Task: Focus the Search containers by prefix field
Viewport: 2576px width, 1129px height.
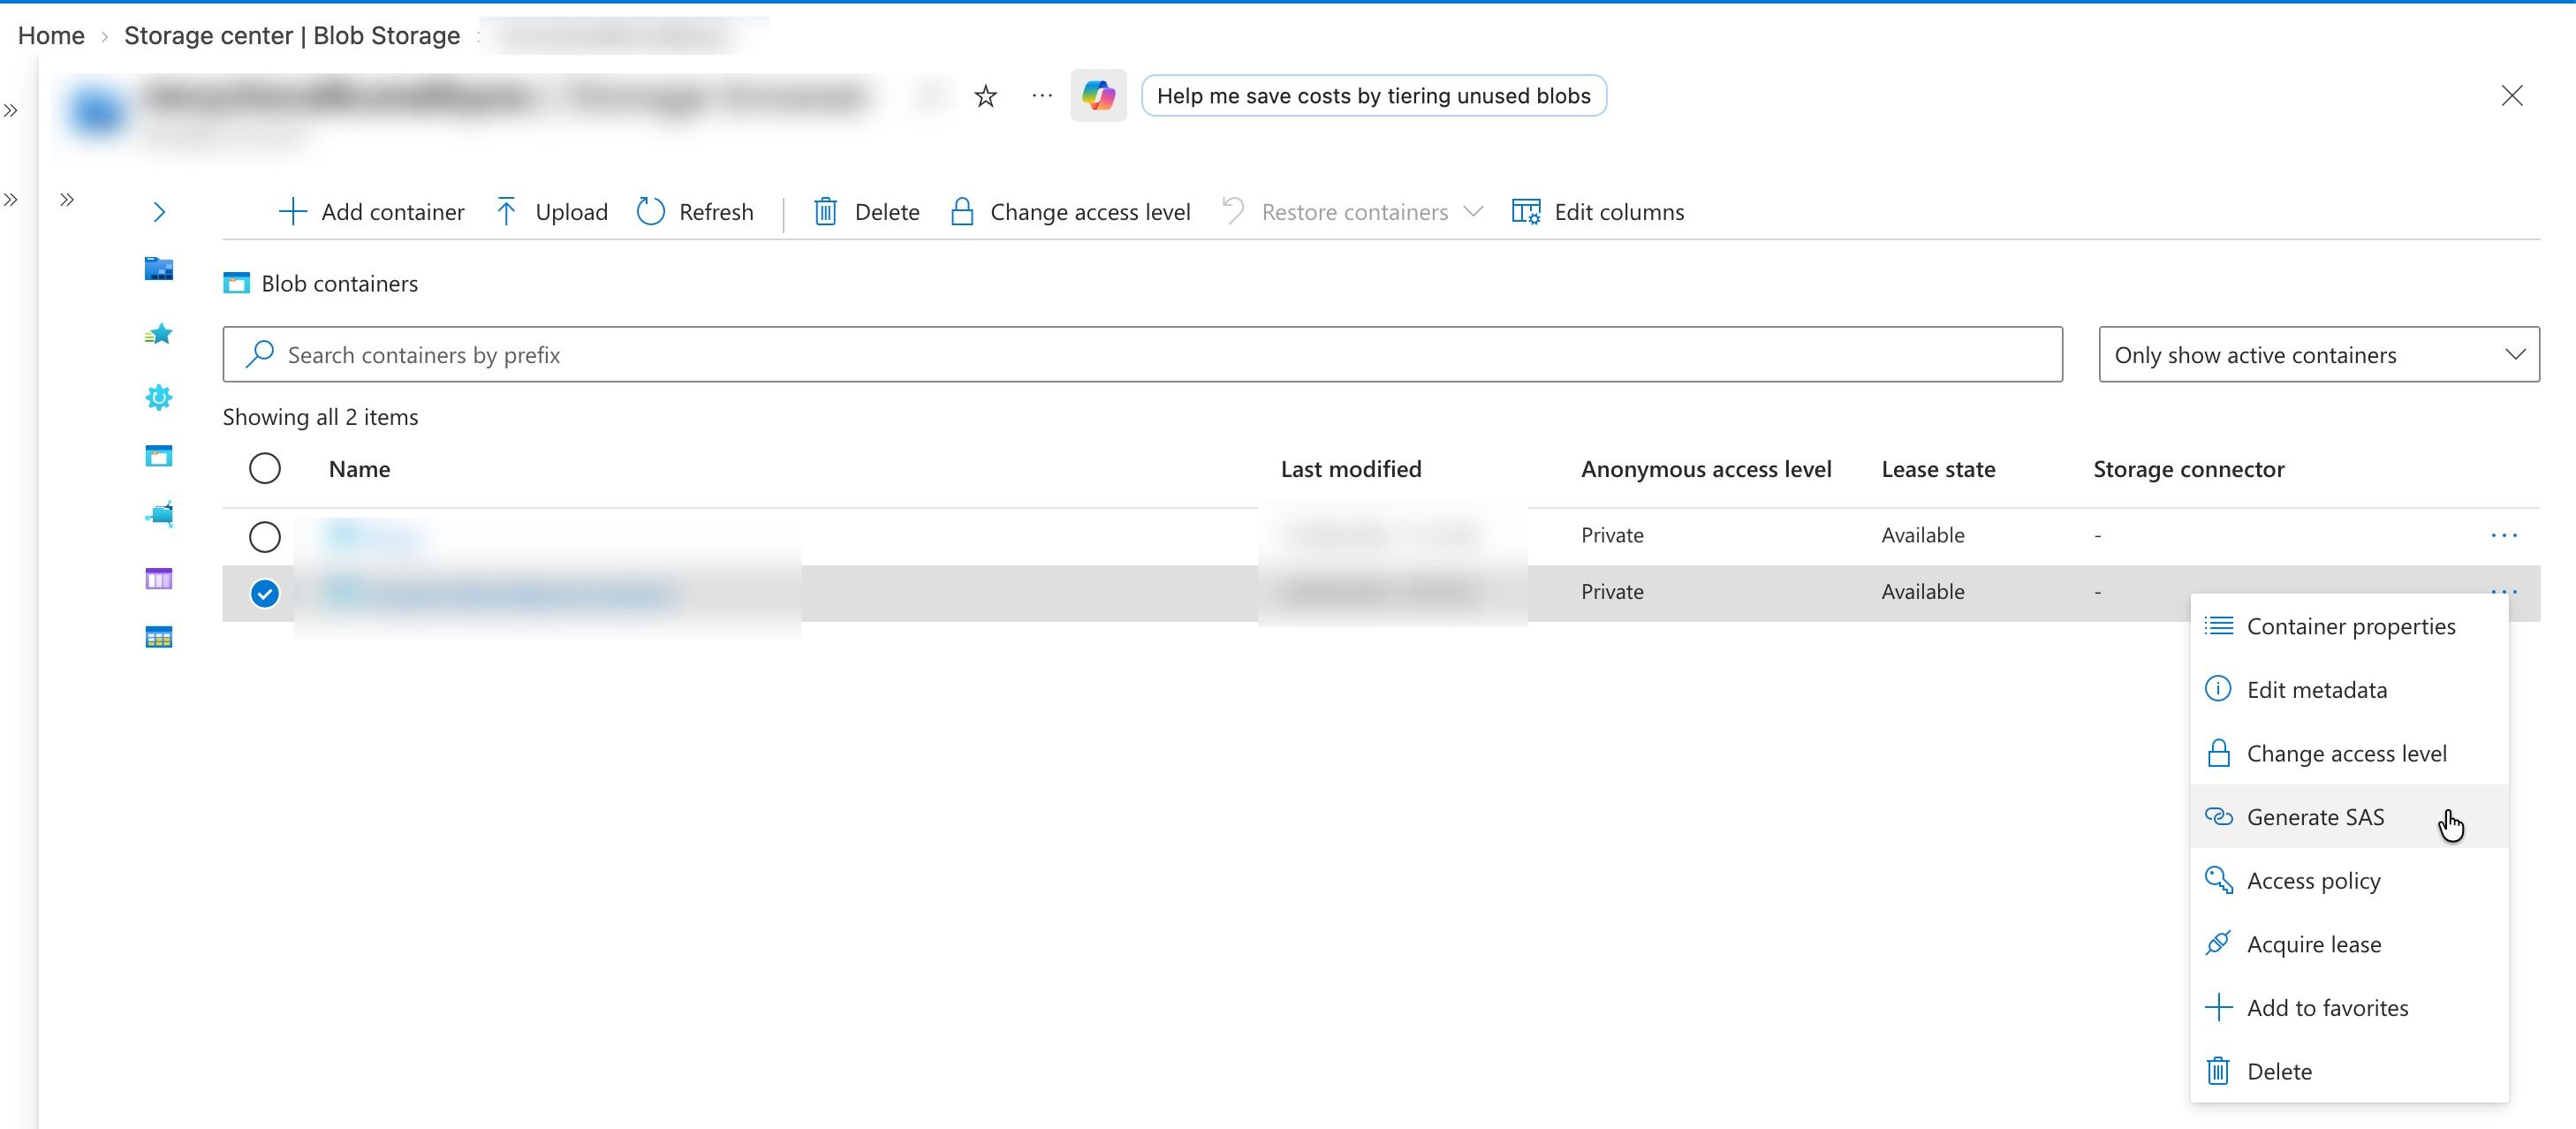Action: click(1142, 354)
